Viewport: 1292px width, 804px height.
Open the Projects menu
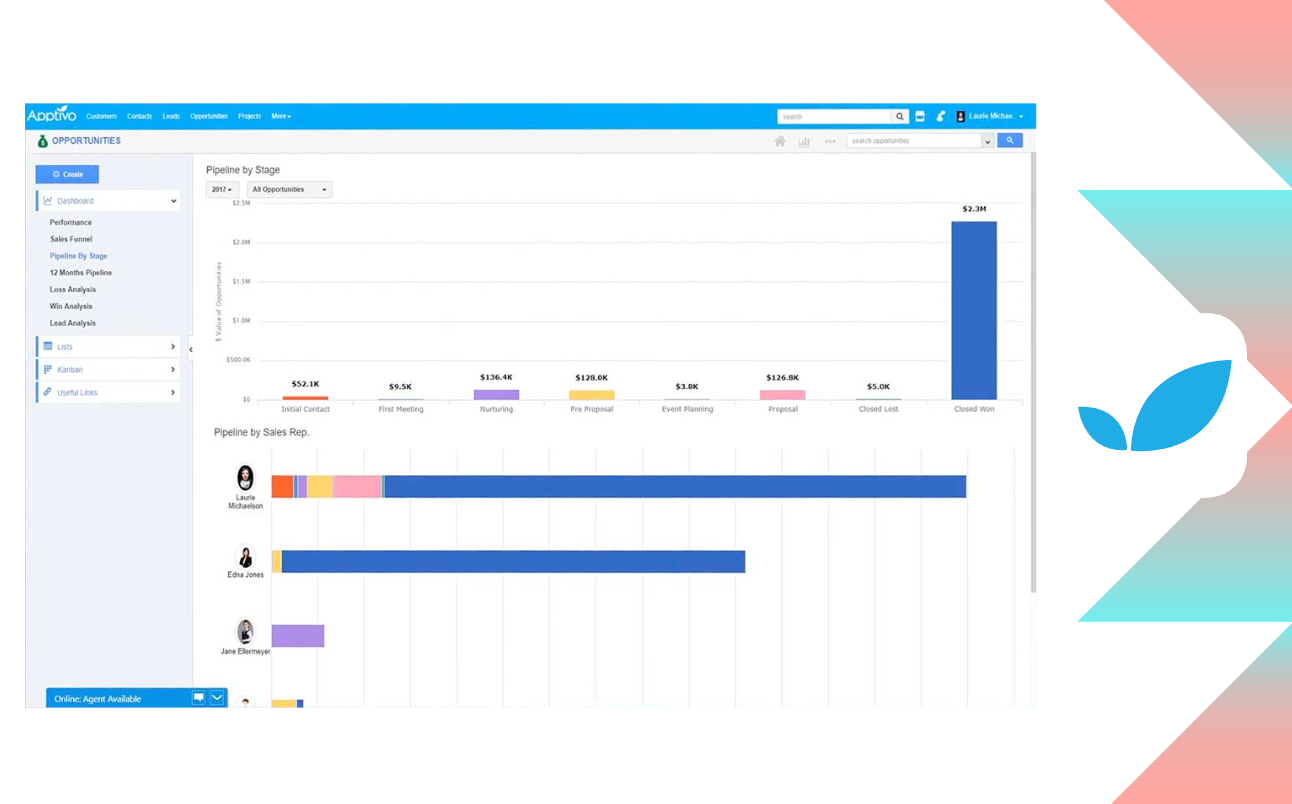pos(249,116)
